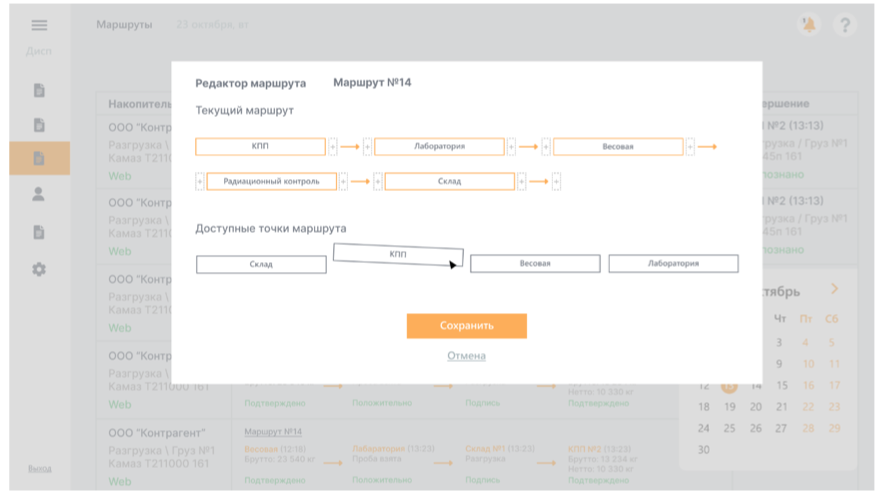
Task: Save the route with Сохранить button
Action: click(467, 326)
